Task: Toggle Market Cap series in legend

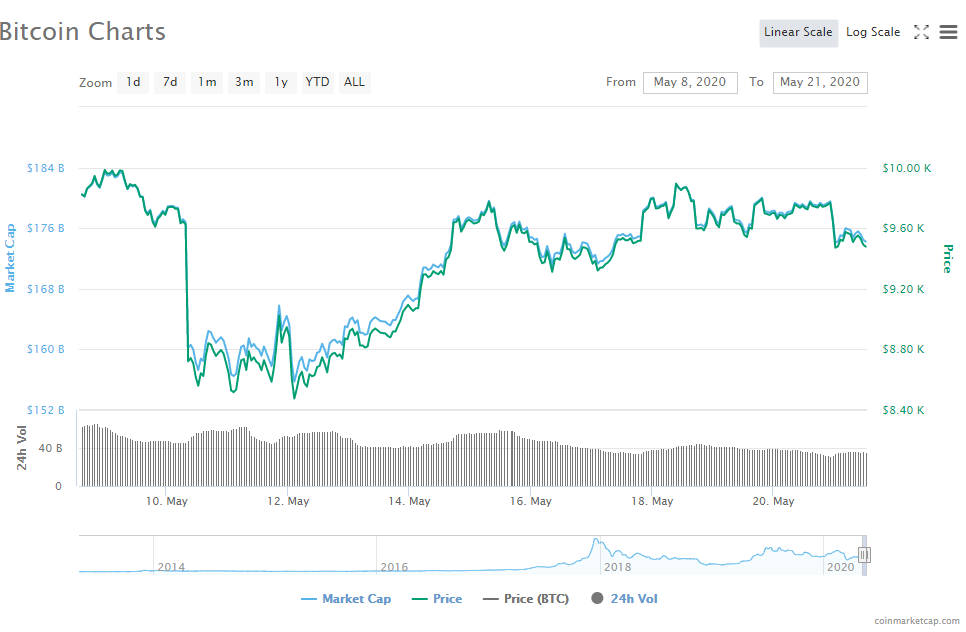Action: pyautogui.click(x=346, y=599)
